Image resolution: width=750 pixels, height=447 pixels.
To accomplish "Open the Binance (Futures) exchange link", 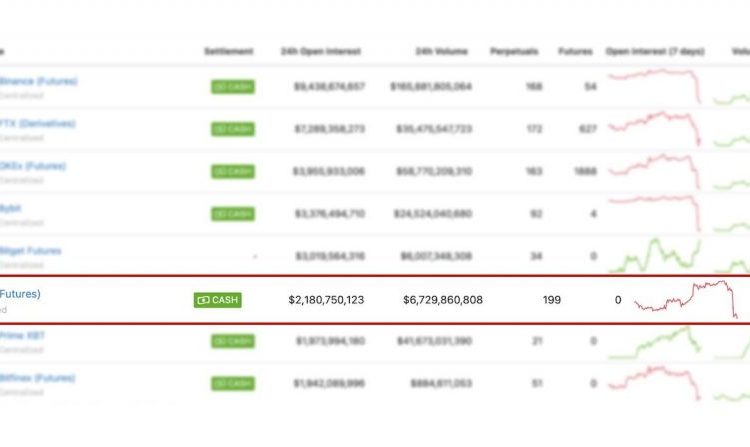I will pyautogui.click(x=38, y=81).
